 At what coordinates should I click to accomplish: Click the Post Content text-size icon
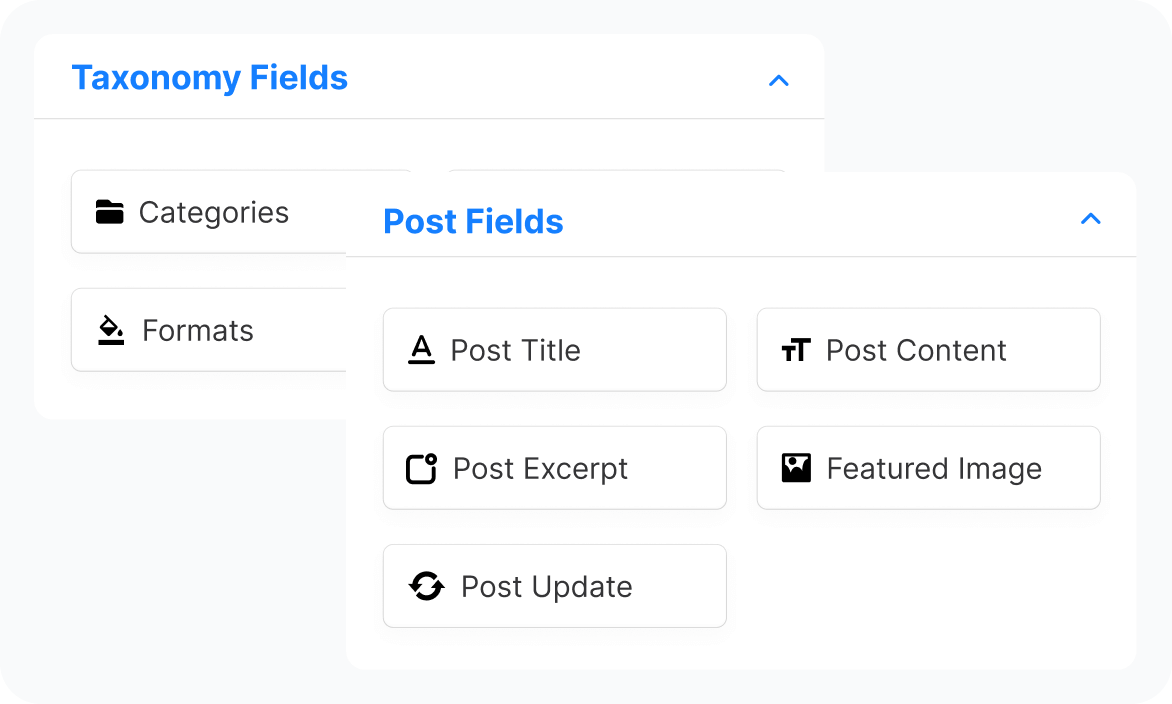(x=795, y=350)
